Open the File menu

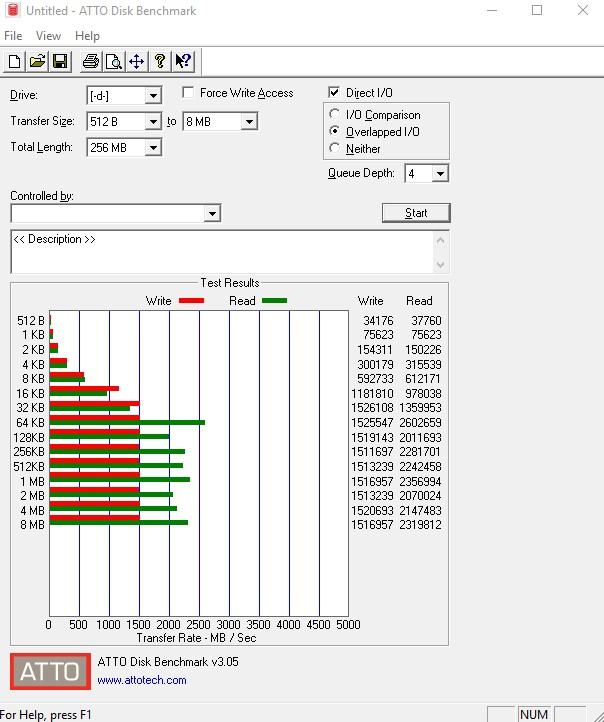click(13, 36)
